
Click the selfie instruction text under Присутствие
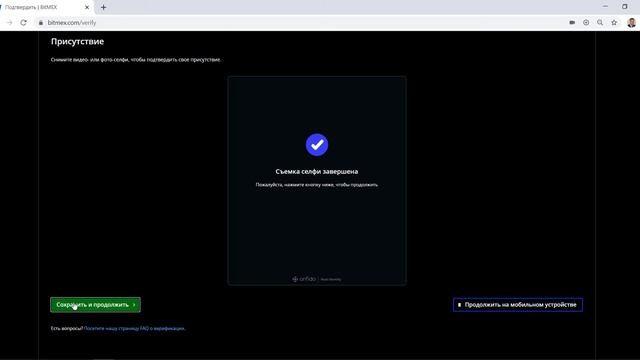136,60
